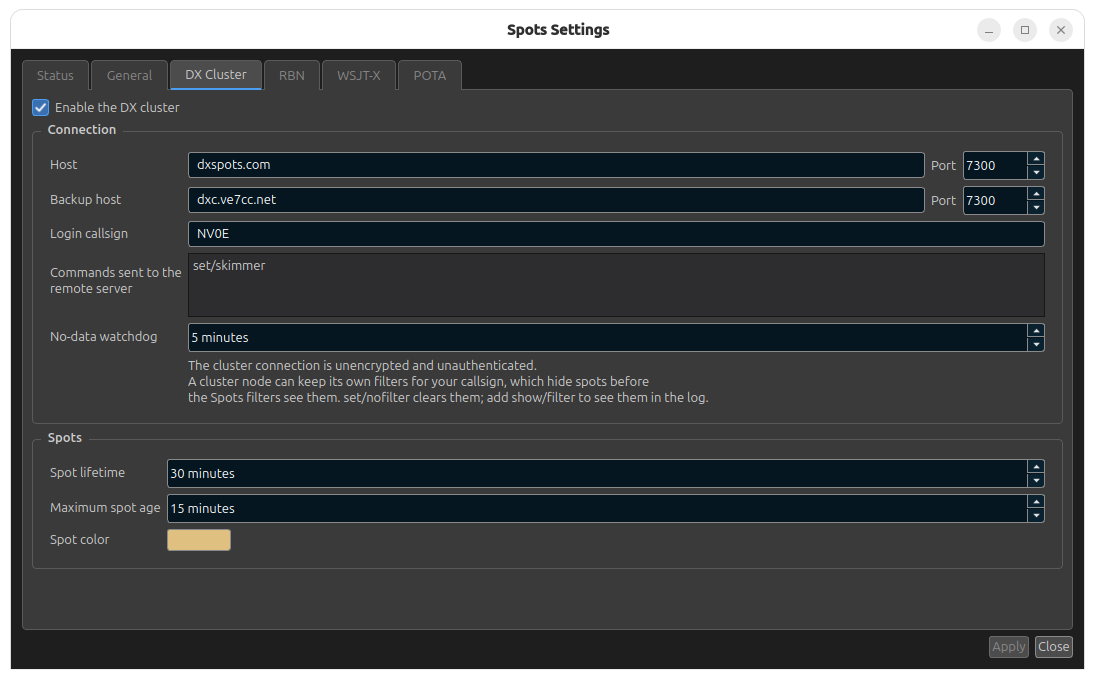Switch to the RBN tab
Viewport: 1095px width, 680px height.
click(x=292, y=75)
